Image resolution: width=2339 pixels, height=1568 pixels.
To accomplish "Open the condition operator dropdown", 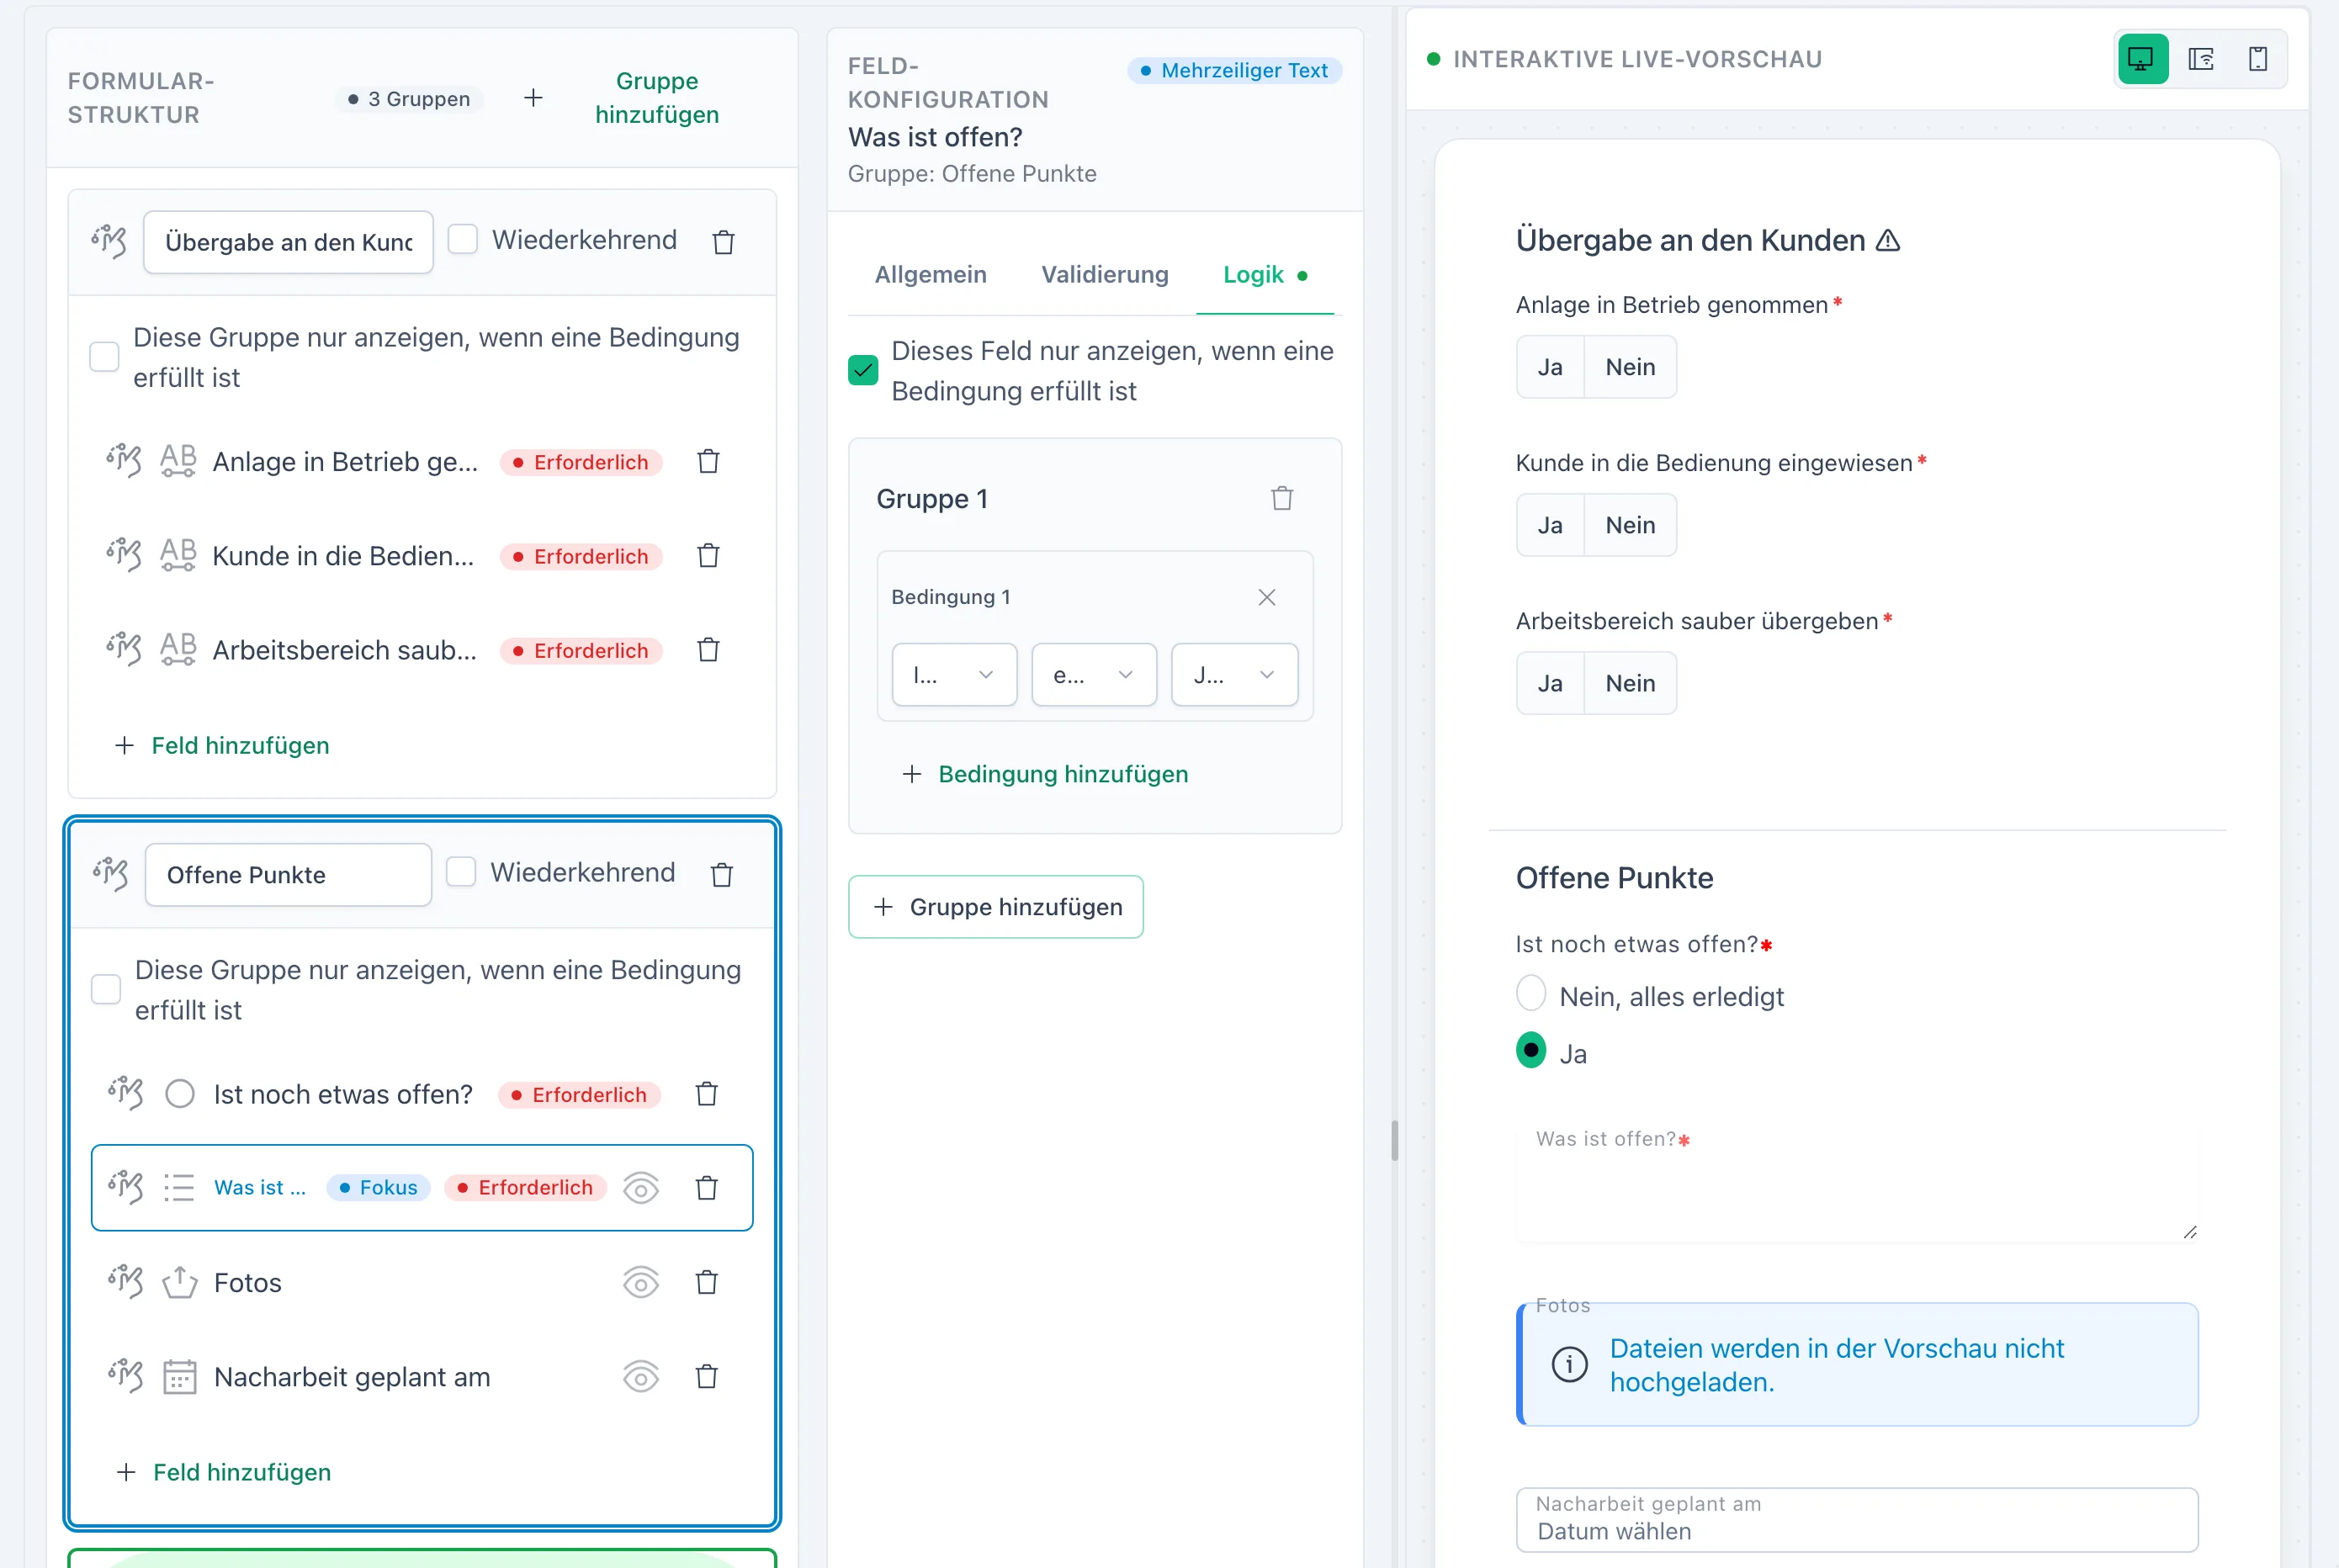I will pos(1094,675).
